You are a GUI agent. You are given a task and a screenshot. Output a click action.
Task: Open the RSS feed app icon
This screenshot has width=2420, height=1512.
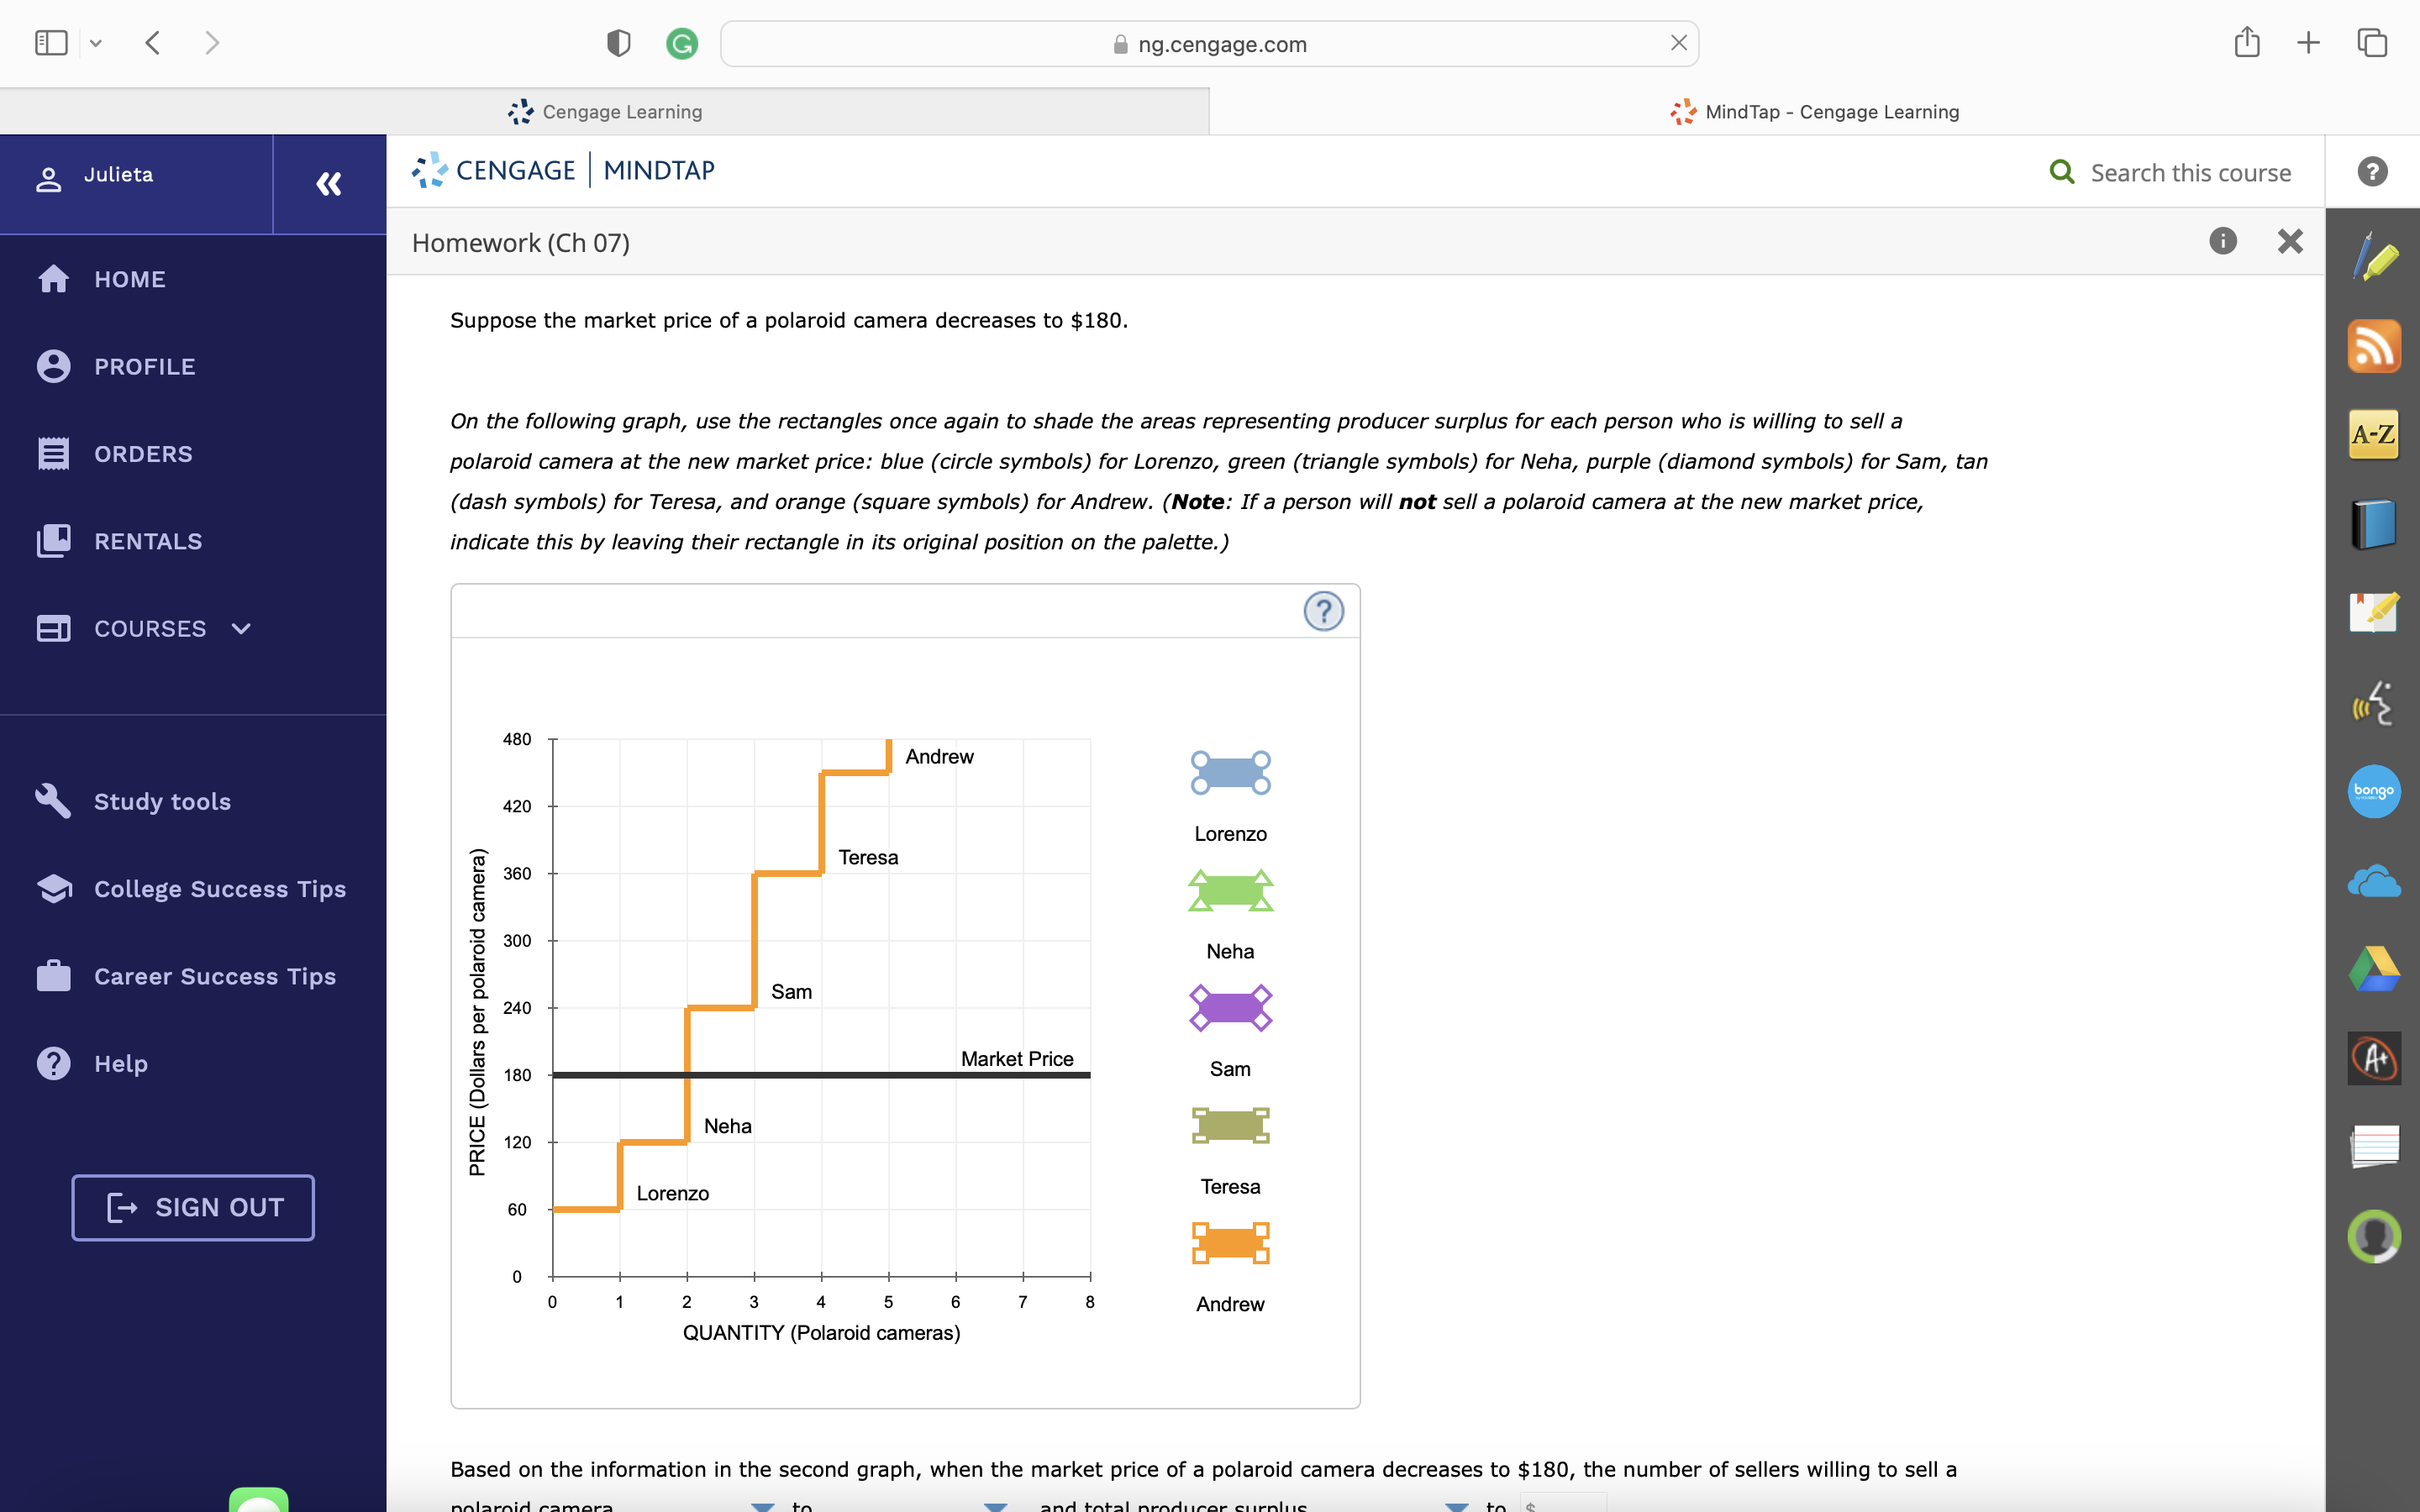pyautogui.click(x=2374, y=346)
